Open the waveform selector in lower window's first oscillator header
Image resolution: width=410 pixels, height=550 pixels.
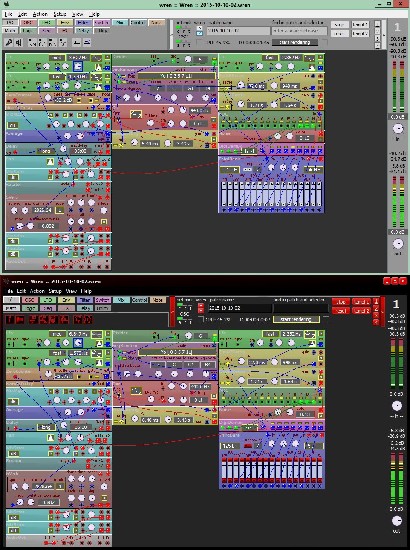97,334
